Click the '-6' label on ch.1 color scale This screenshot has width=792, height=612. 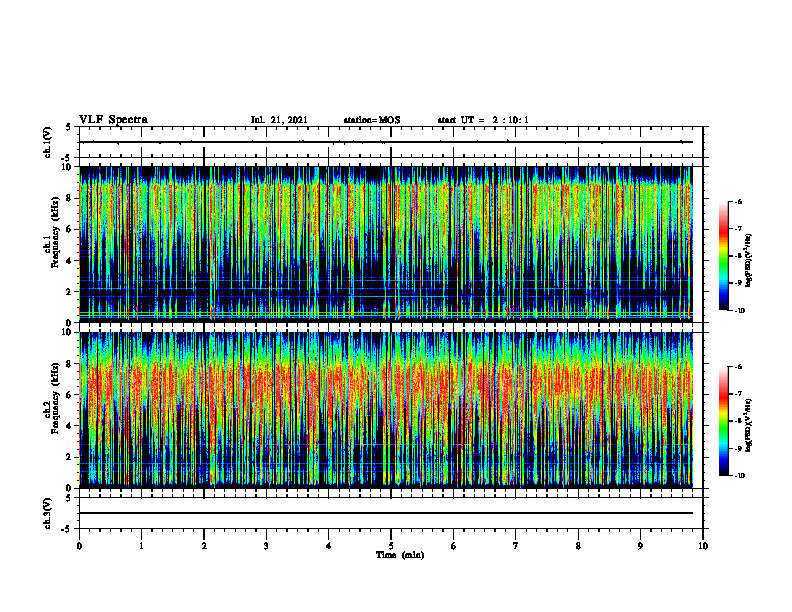738,201
